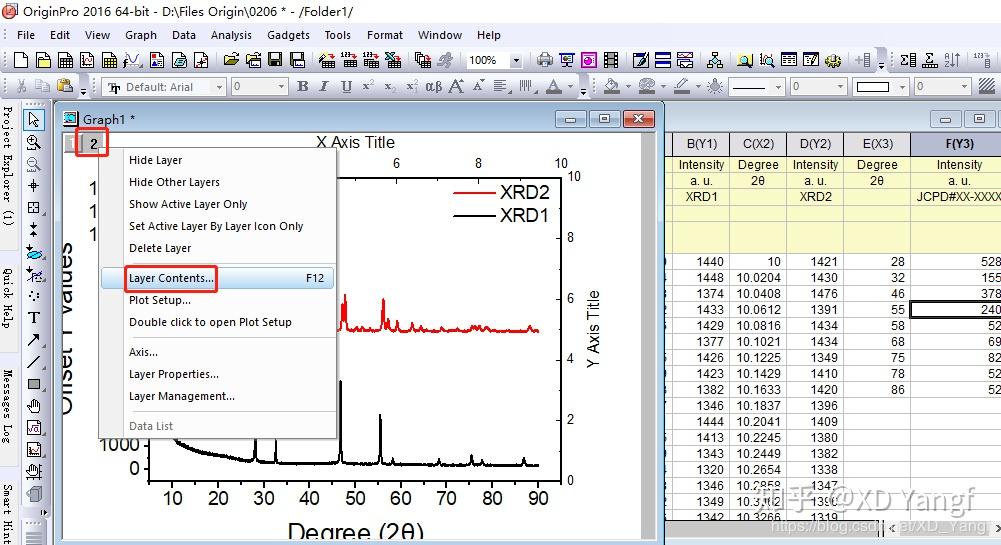This screenshot has width=1001, height=545.
Task: Select the Arrow drawing tool
Action: click(34, 340)
